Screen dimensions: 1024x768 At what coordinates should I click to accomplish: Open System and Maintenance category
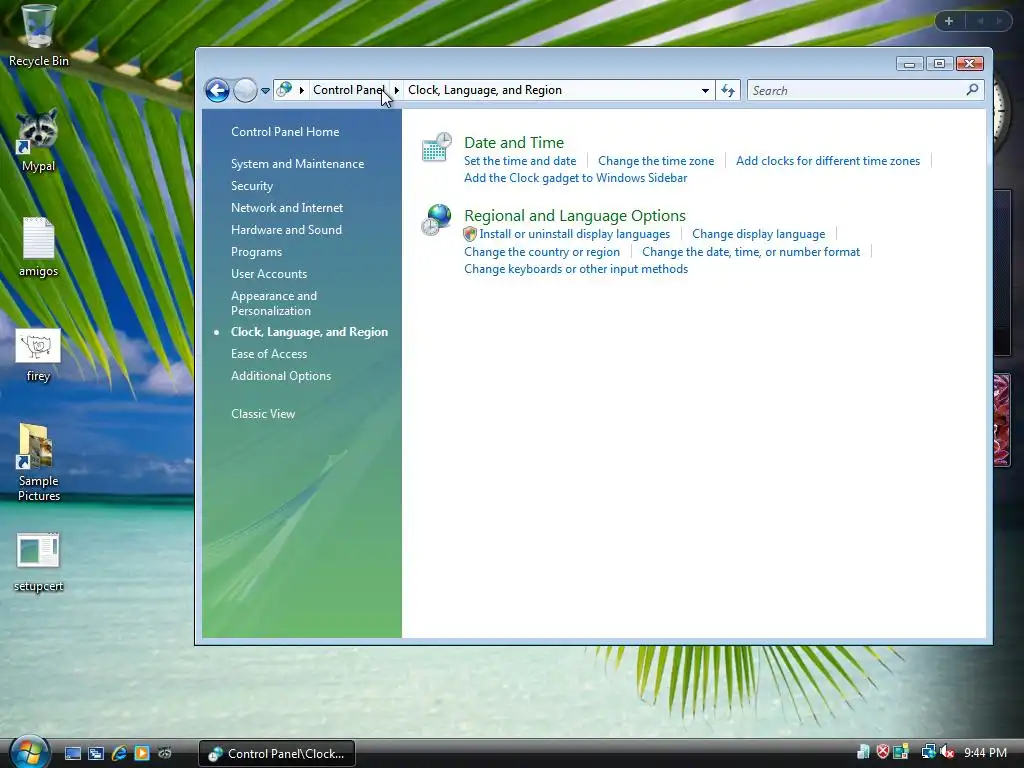click(x=297, y=164)
